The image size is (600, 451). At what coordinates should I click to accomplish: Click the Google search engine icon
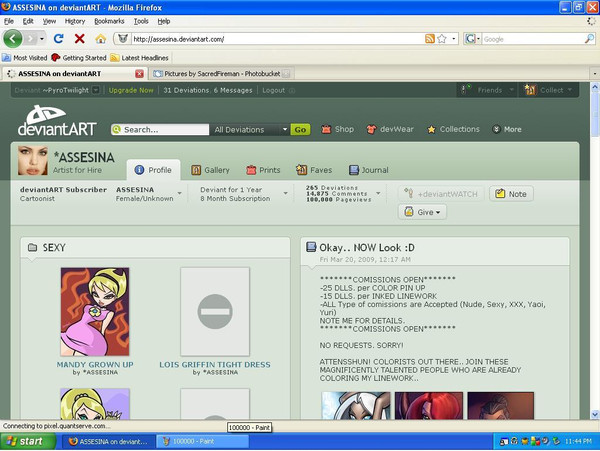pos(470,39)
